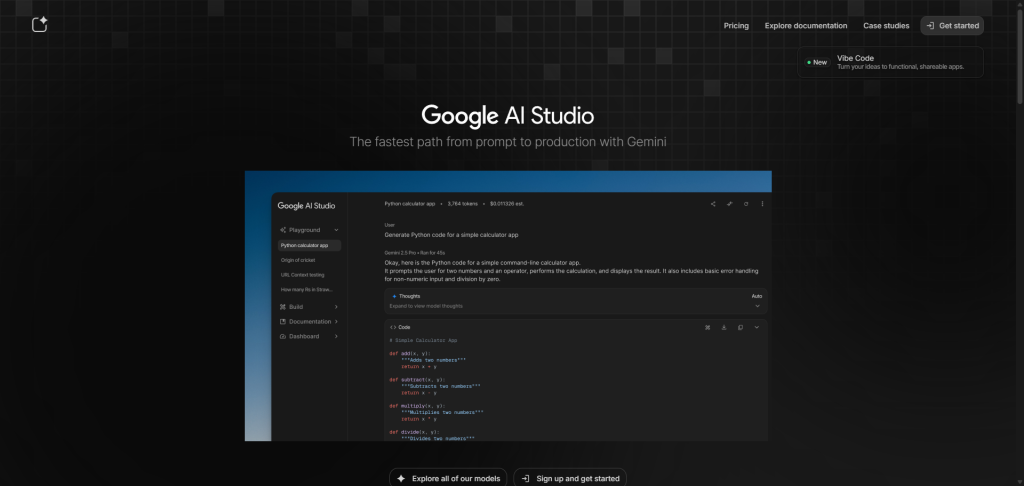Click the Get started button
This screenshot has width=1024, height=486.
click(952, 26)
